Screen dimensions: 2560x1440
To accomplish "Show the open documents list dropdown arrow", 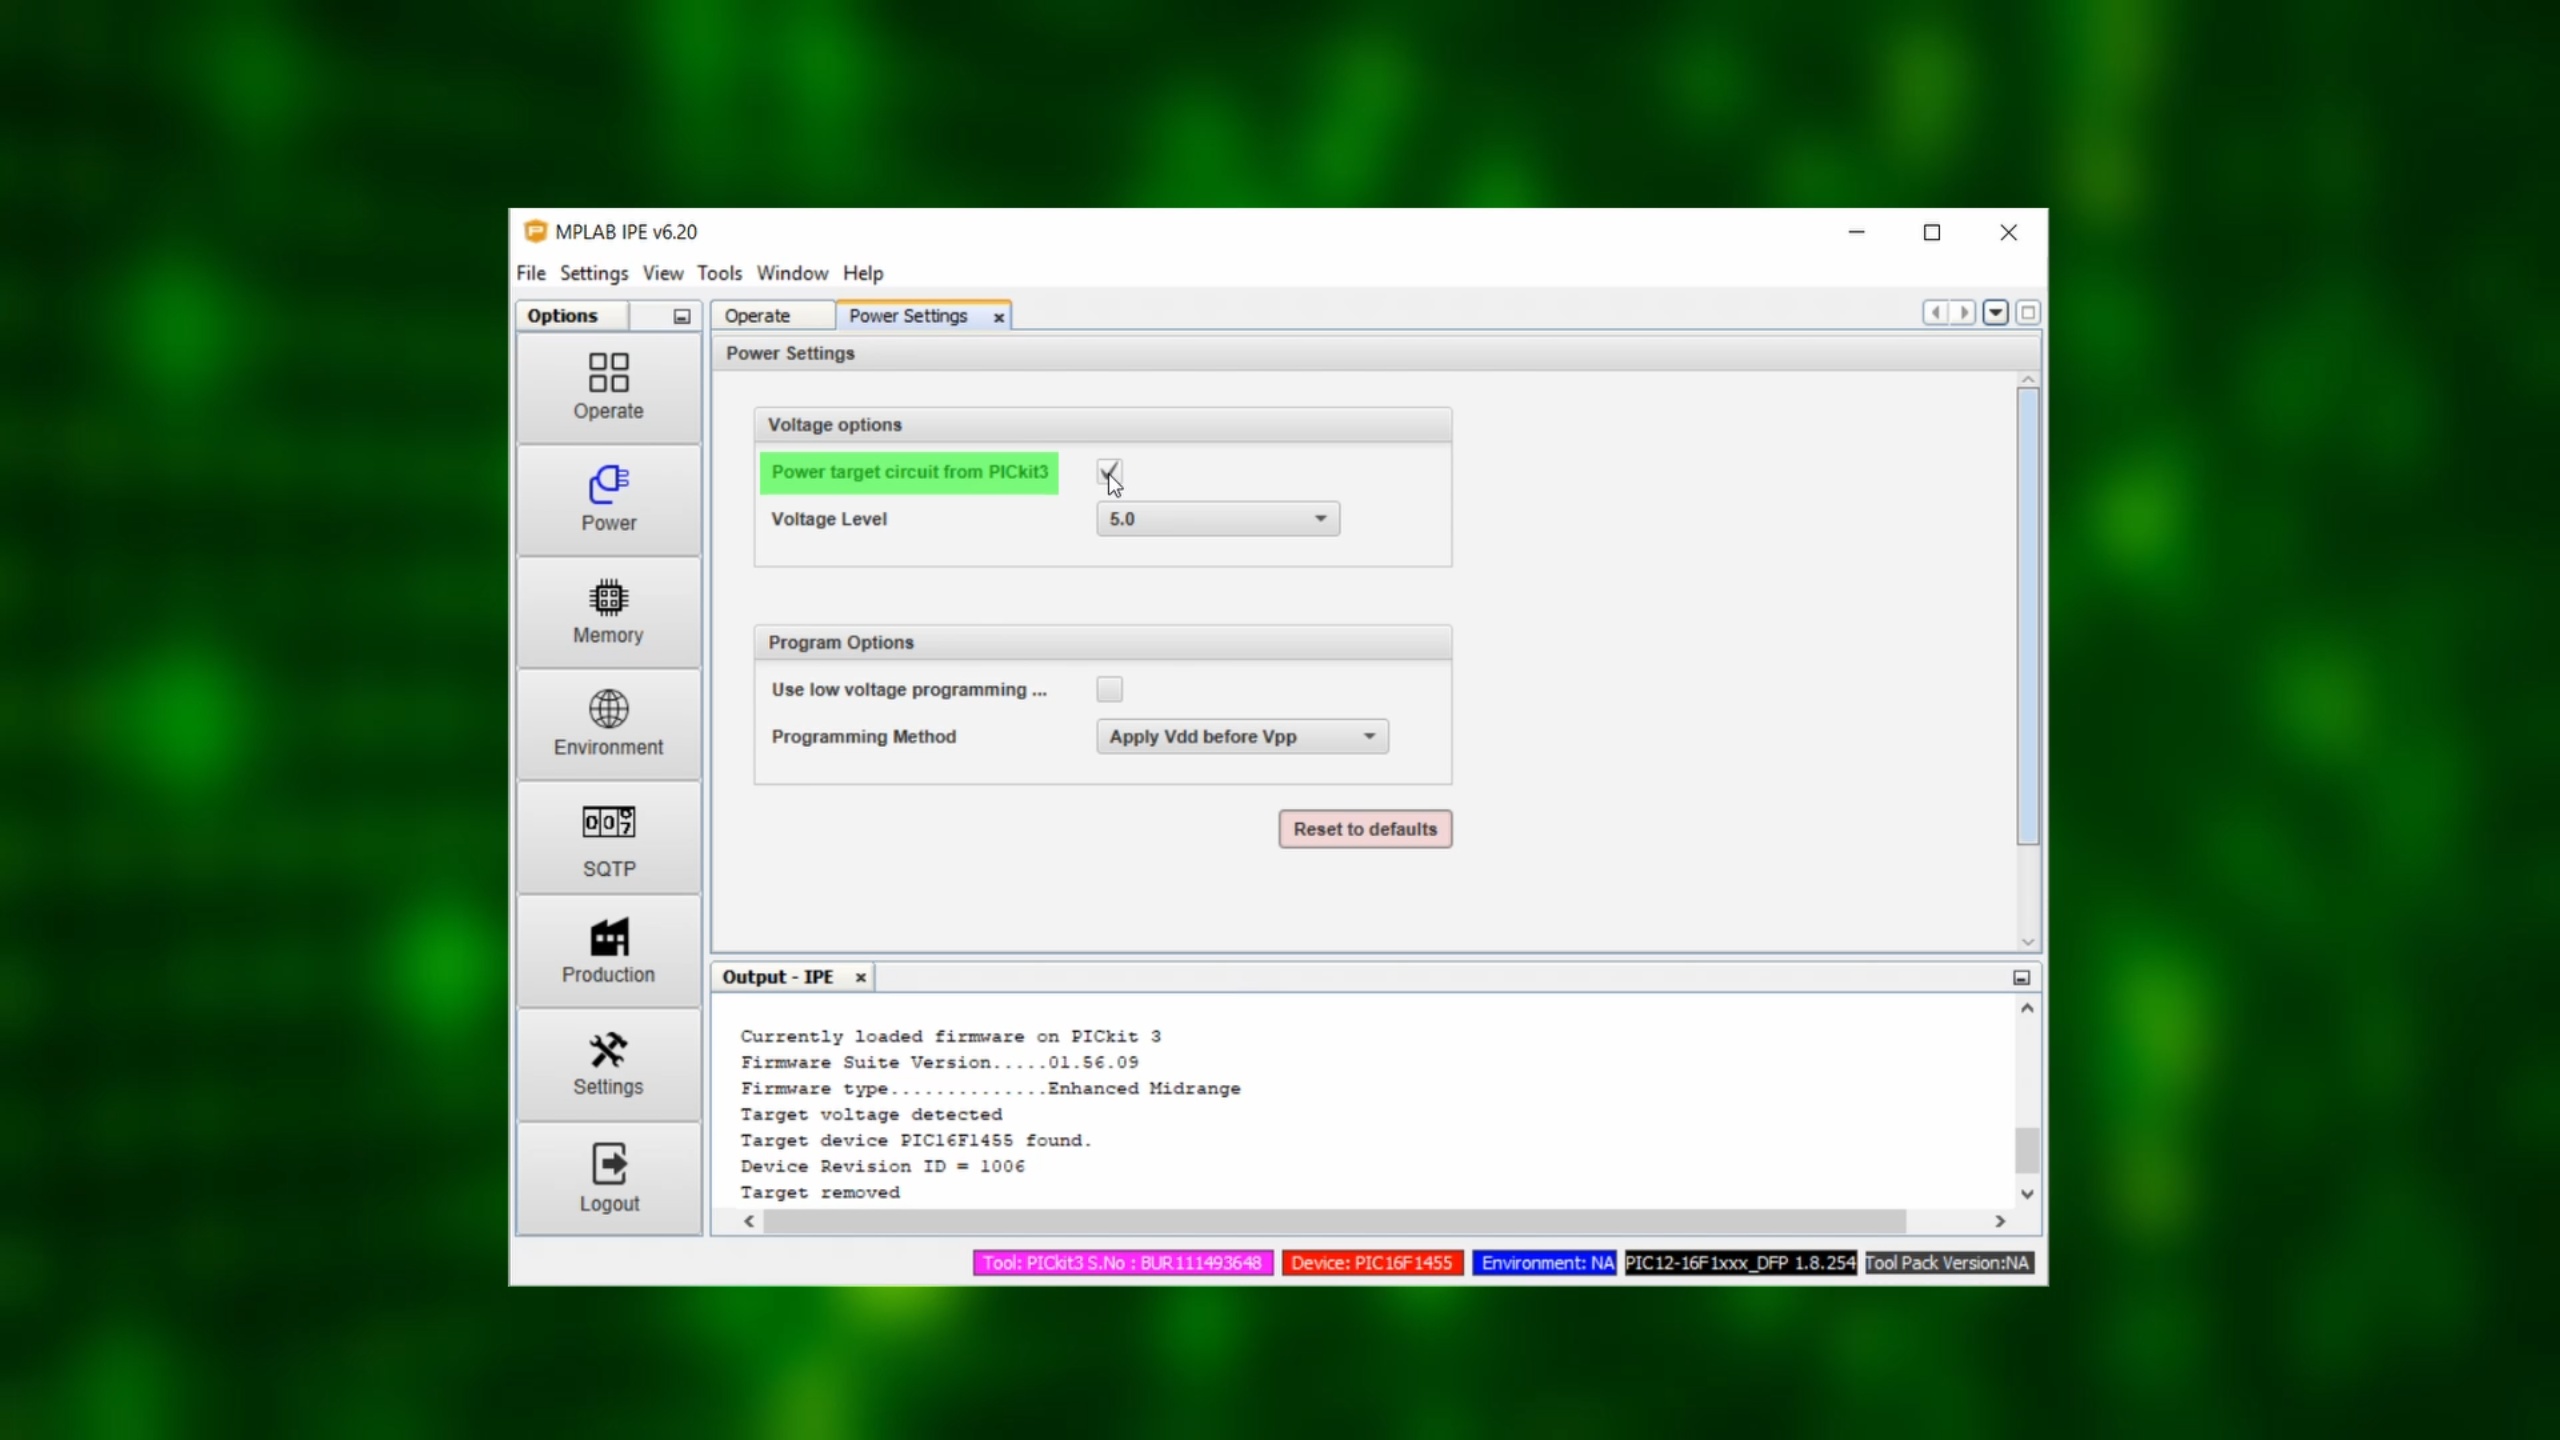I will coord(1995,313).
